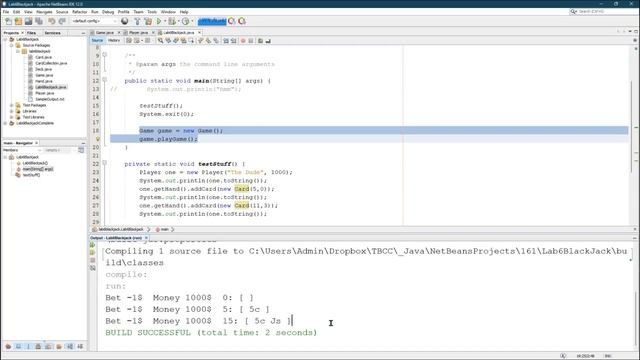Expand the Test Libraries tree node
The width and height of the screenshot is (640, 360).
[12, 117]
